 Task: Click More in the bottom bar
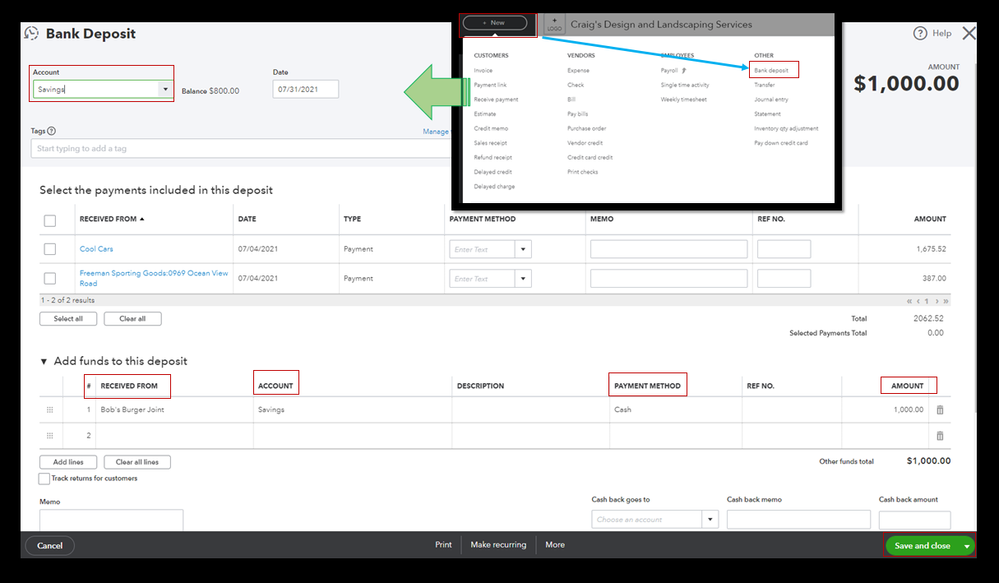click(x=555, y=545)
